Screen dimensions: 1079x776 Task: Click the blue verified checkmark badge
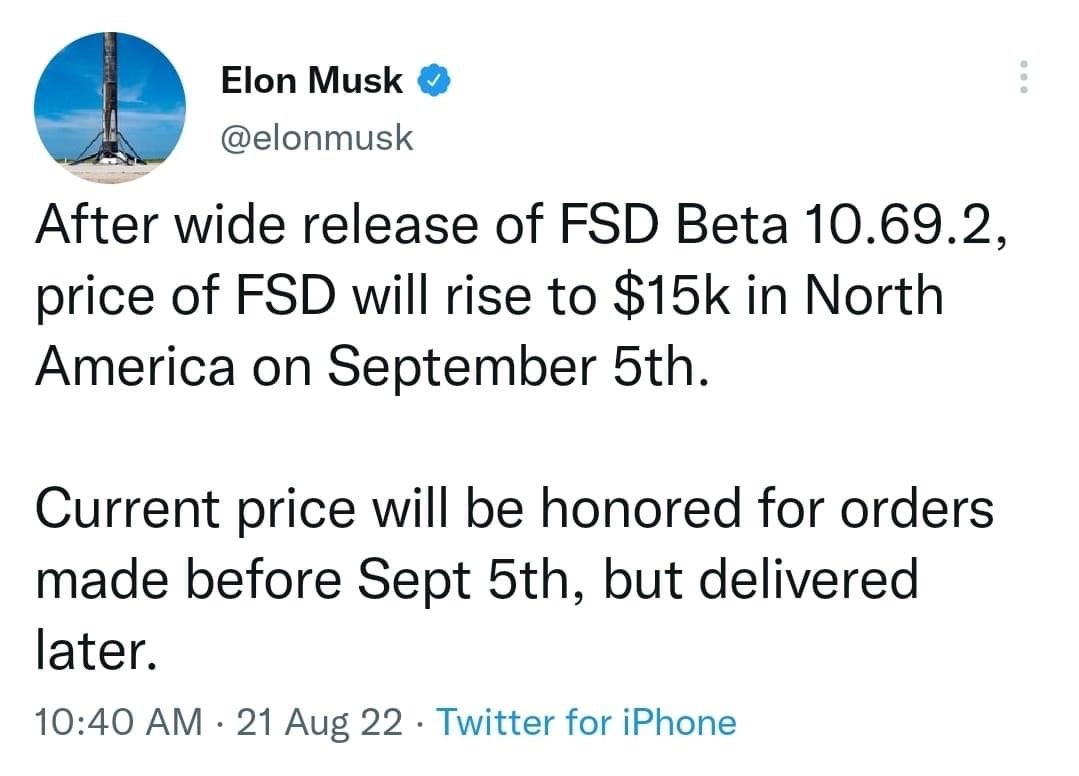(434, 80)
